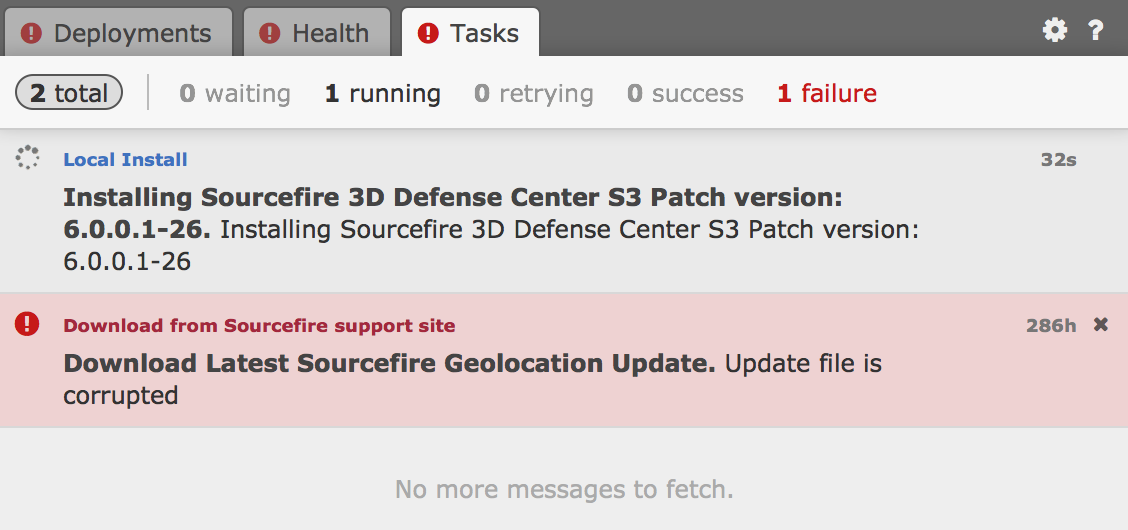1128x530 pixels.
Task: Filter by 1 failure task
Action: [827, 93]
